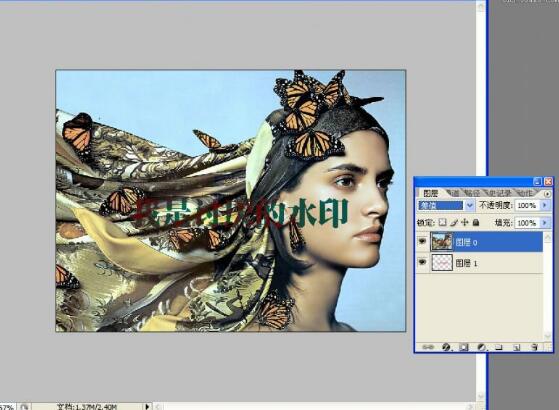Click the 图层 0 layer thumbnail
This screenshot has width=559, height=410.
tap(442, 242)
